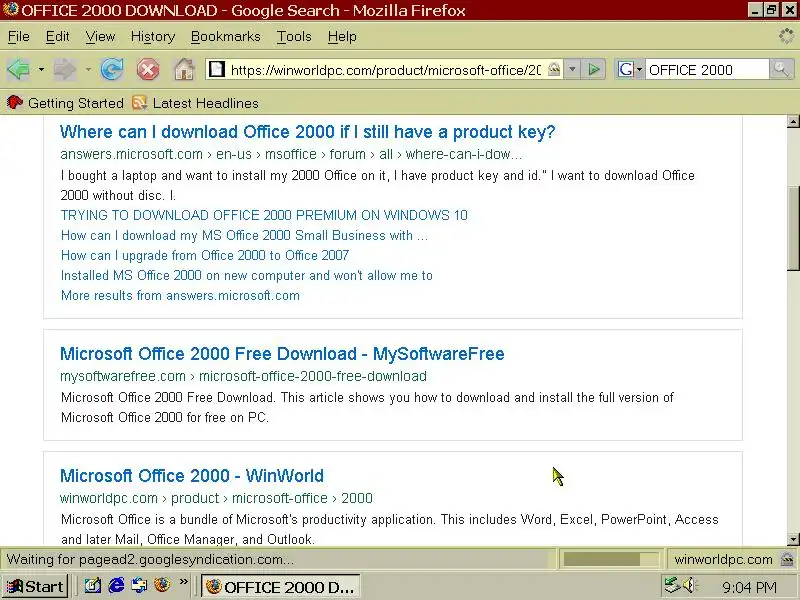Image resolution: width=800 pixels, height=600 pixels.
Task: Open the Bookmarks menu
Action: point(226,37)
